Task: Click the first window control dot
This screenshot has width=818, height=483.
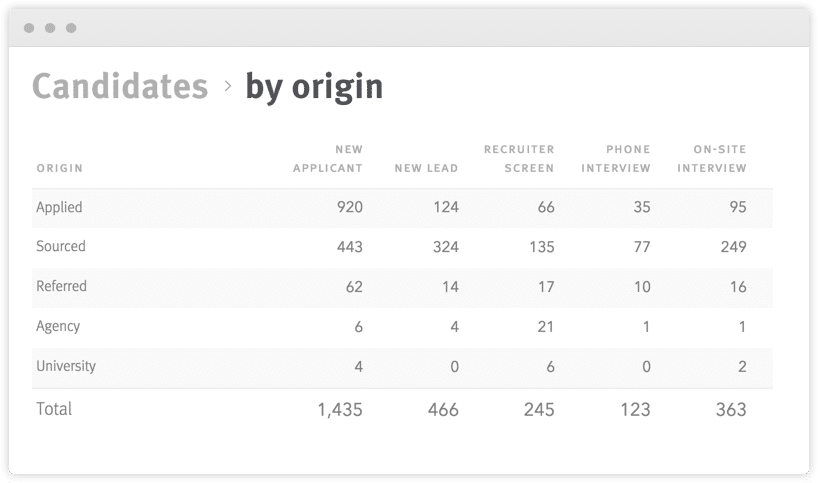Action: pos(29,28)
